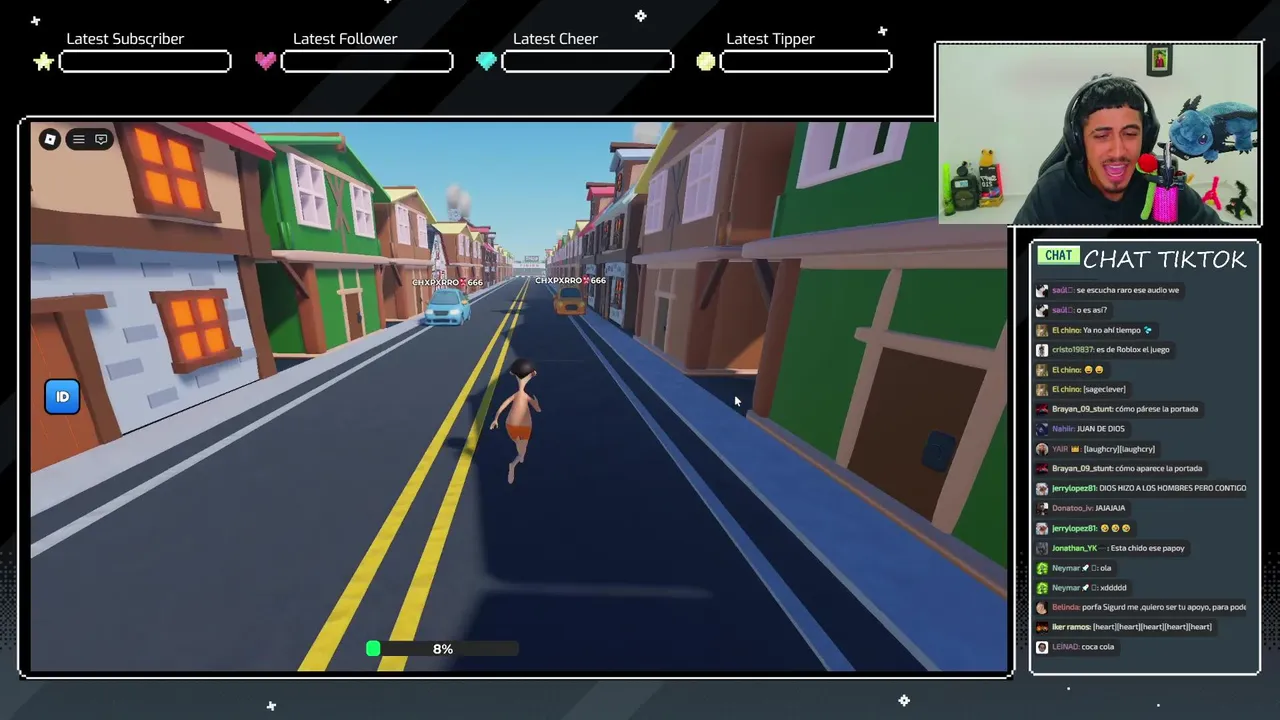Click the blue ID button

(x=62, y=397)
